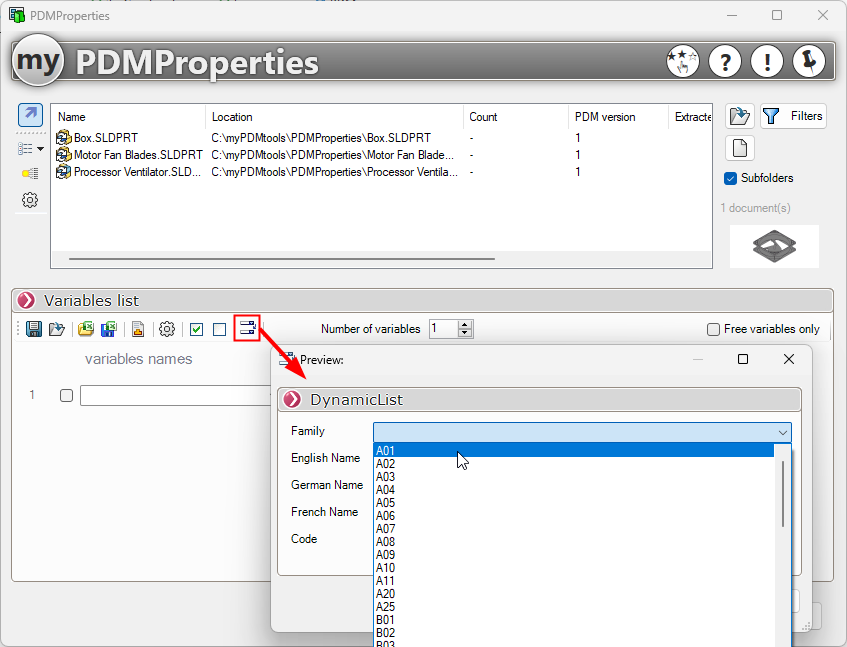Pick A25 from the Family list
The height and width of the screenshot is (647, 847).
click(574, 606)
